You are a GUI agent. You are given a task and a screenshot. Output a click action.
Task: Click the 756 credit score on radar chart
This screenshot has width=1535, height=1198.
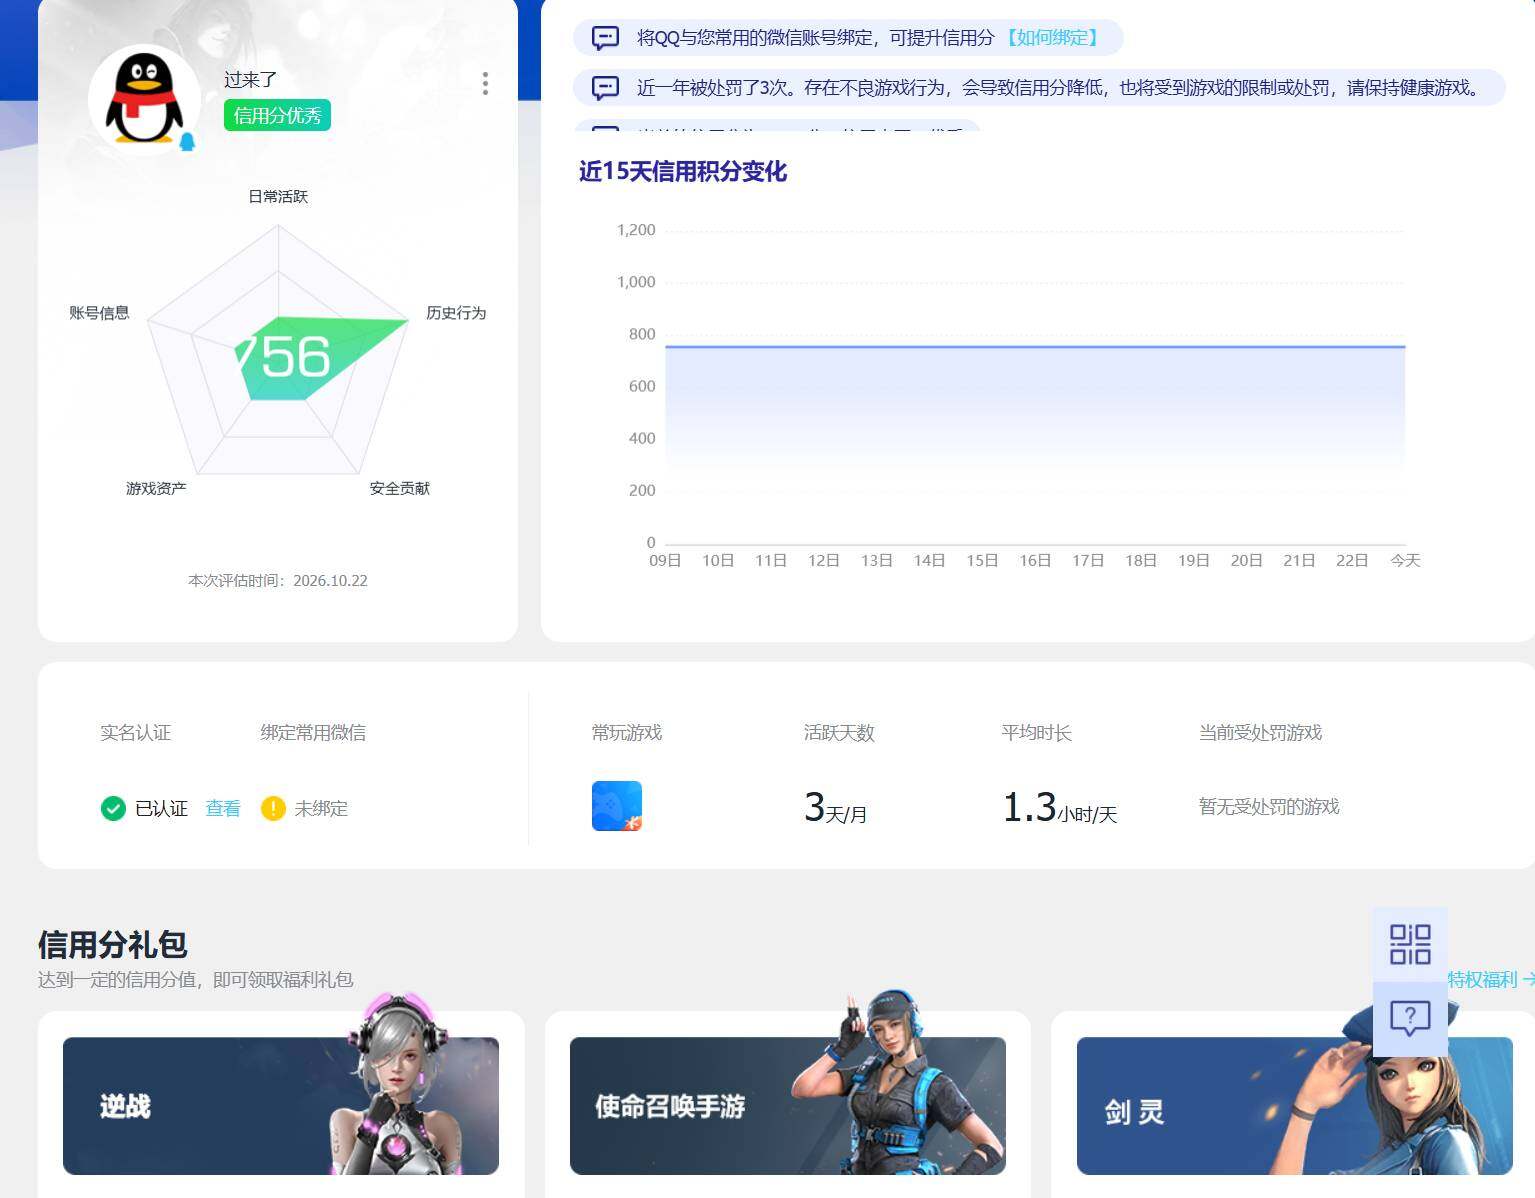point(283,356)
